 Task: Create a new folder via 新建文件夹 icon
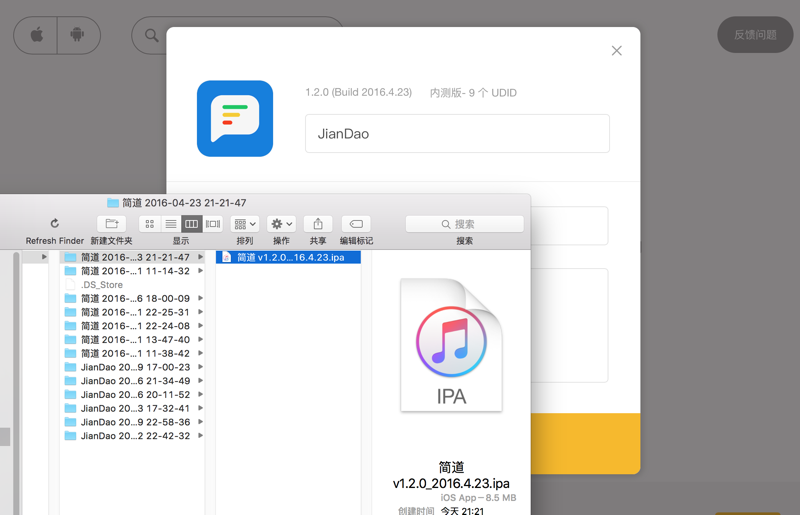coord(112,224)
